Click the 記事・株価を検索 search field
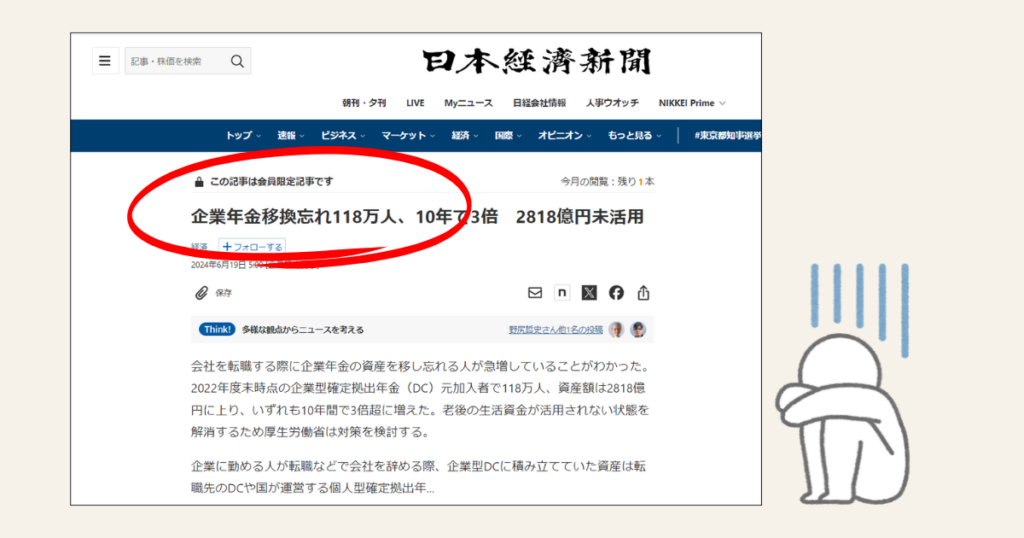 [x=175, y=61]
